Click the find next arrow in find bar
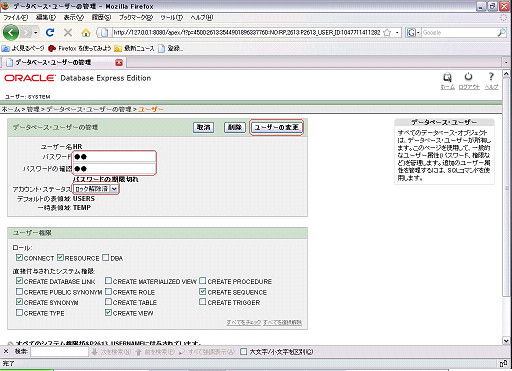Screen dimensions: 512x371 pyautogui.click(x=95, y=352)
